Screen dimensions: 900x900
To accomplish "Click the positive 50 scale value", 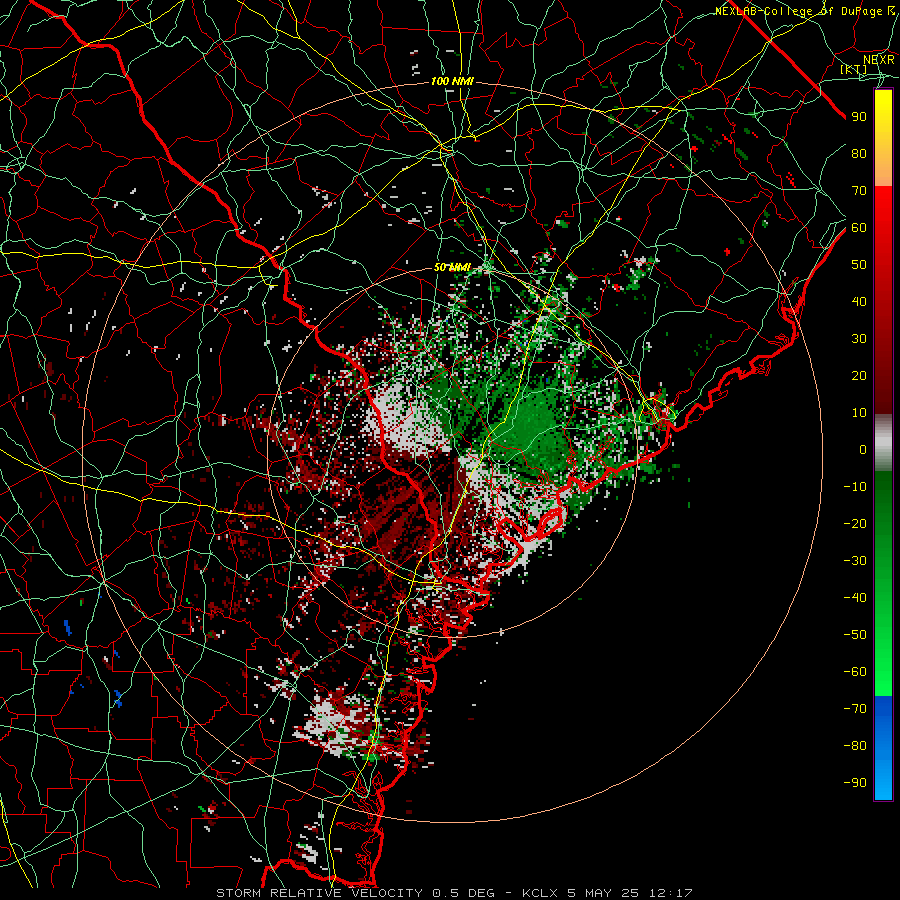I will pos(859,265).
